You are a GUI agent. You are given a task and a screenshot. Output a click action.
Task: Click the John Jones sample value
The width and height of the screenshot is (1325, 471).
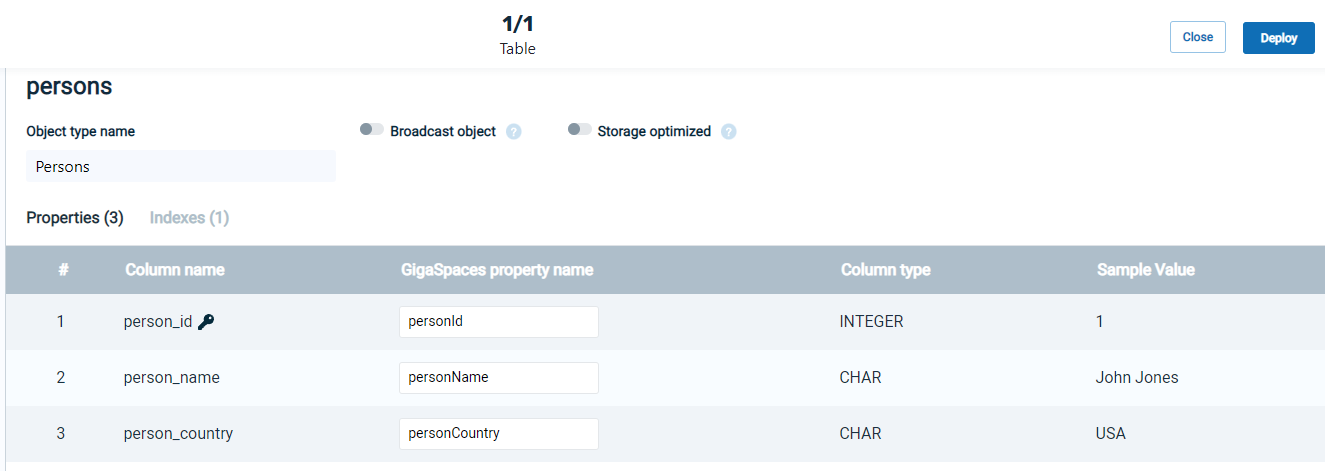click(x=1137, y=378)
